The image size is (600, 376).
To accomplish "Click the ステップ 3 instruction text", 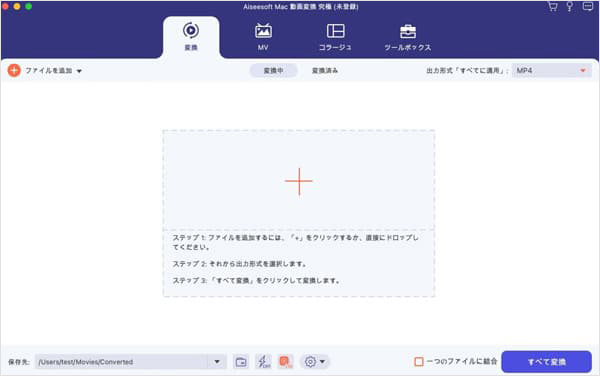I will [256, 281].
